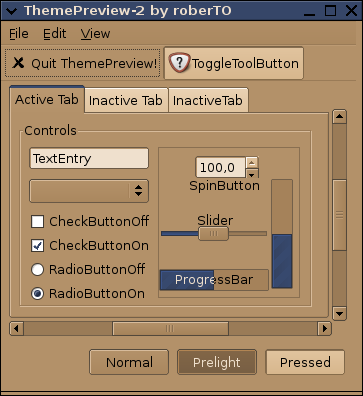
Task: Decrease the SpinButton value with down arrow
Action: 252,174
